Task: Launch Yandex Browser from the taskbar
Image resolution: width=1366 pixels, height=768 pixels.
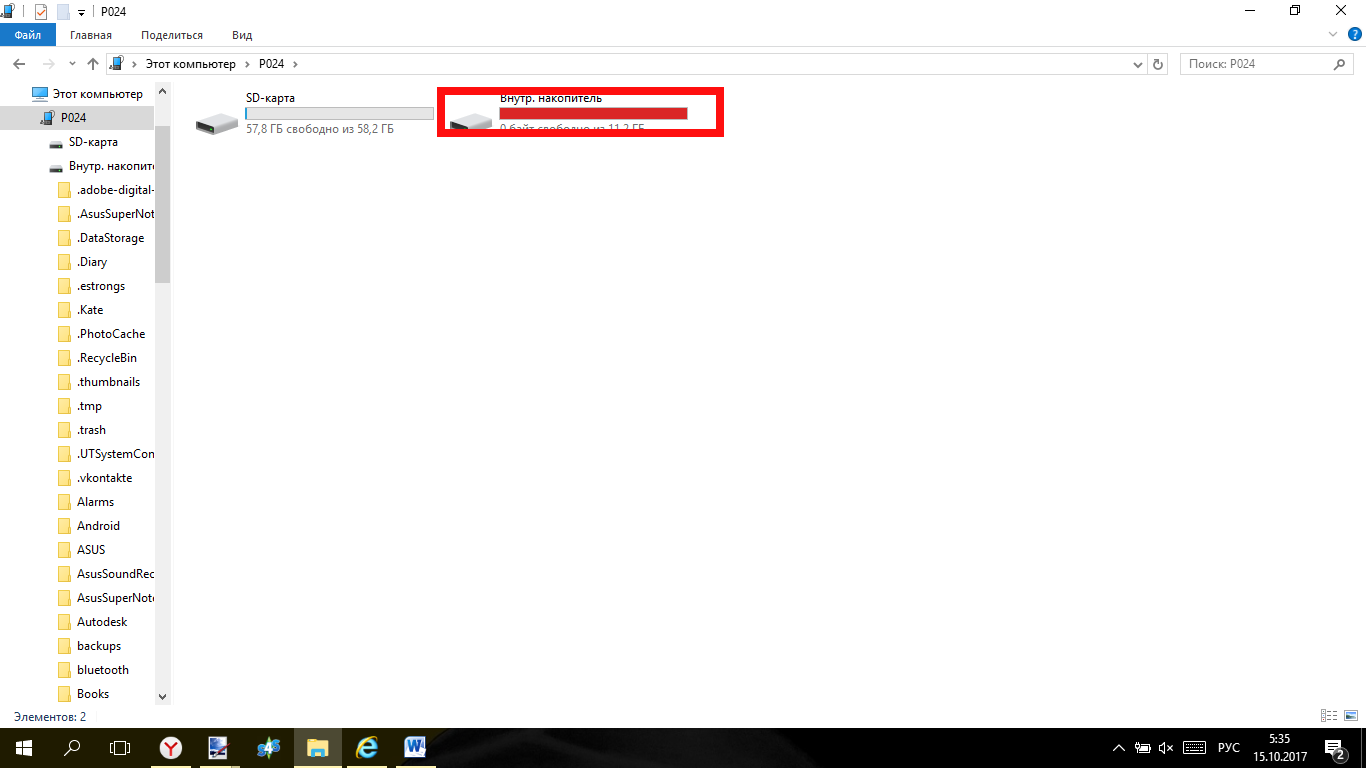Action: (172, 747)
